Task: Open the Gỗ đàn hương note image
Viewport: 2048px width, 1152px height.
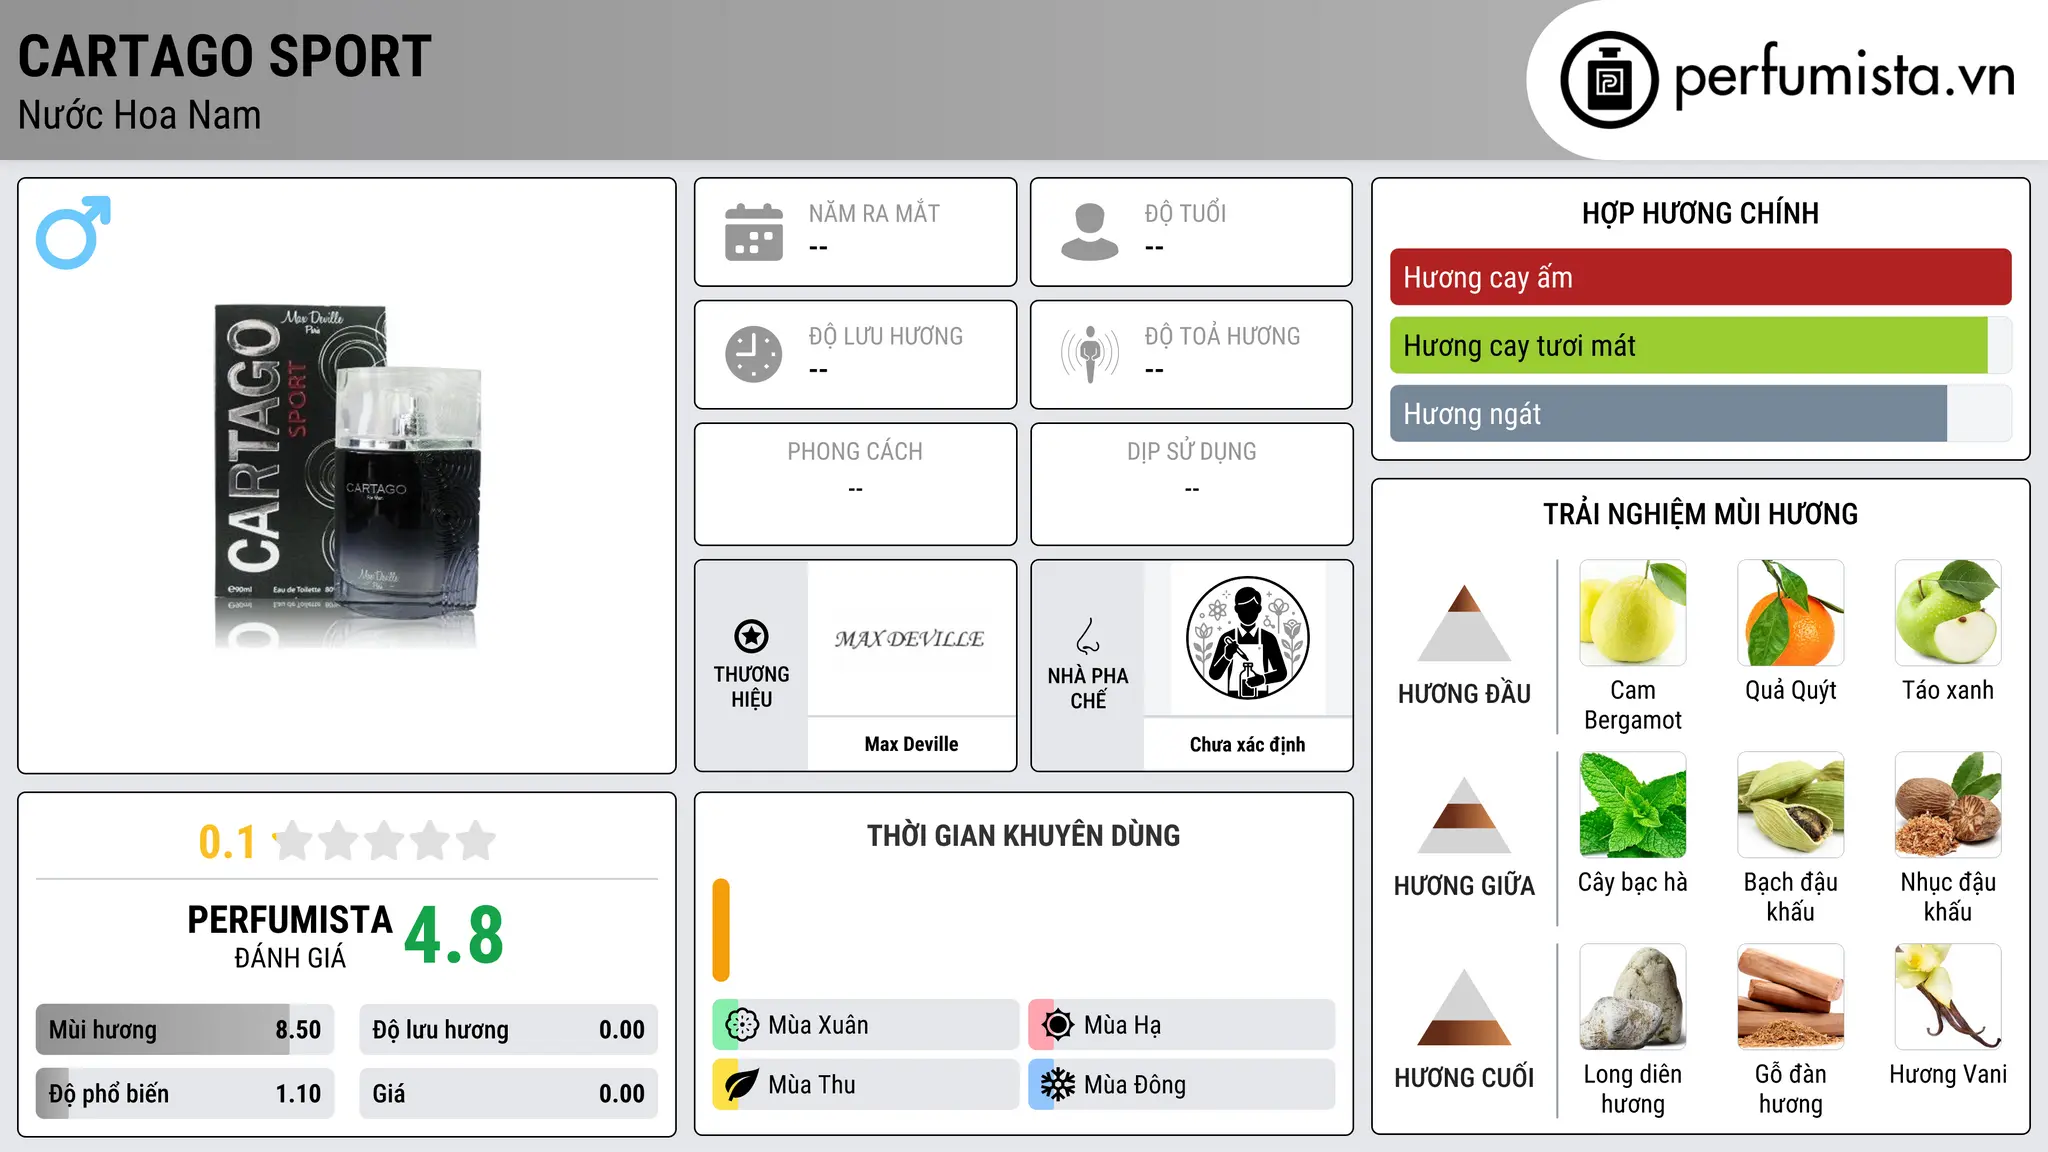Action: point(1791,997)
